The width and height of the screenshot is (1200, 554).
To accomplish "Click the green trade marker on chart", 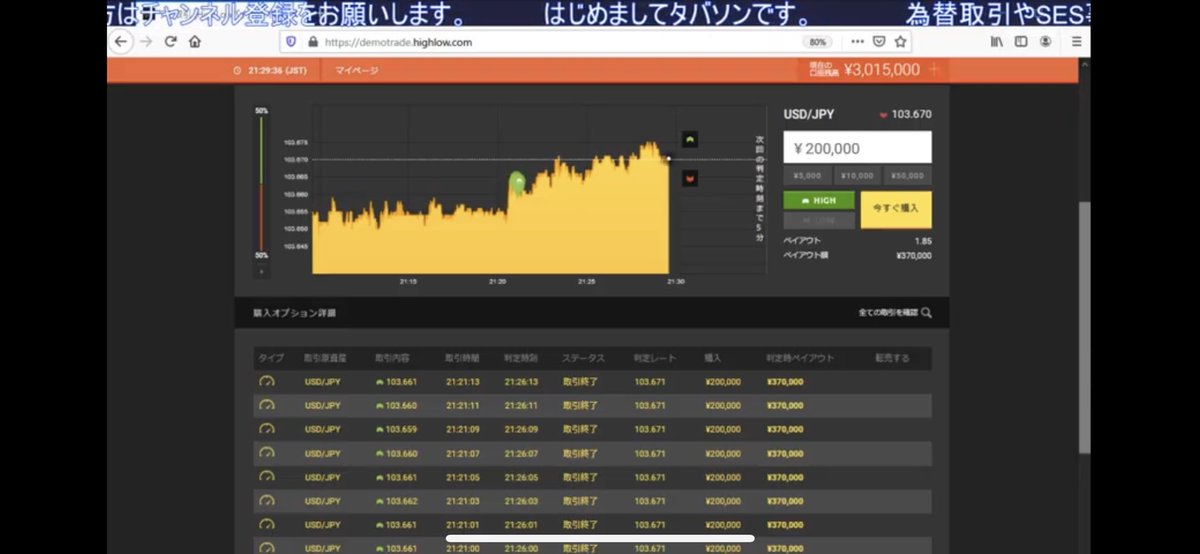I will (x=517, y=182).
